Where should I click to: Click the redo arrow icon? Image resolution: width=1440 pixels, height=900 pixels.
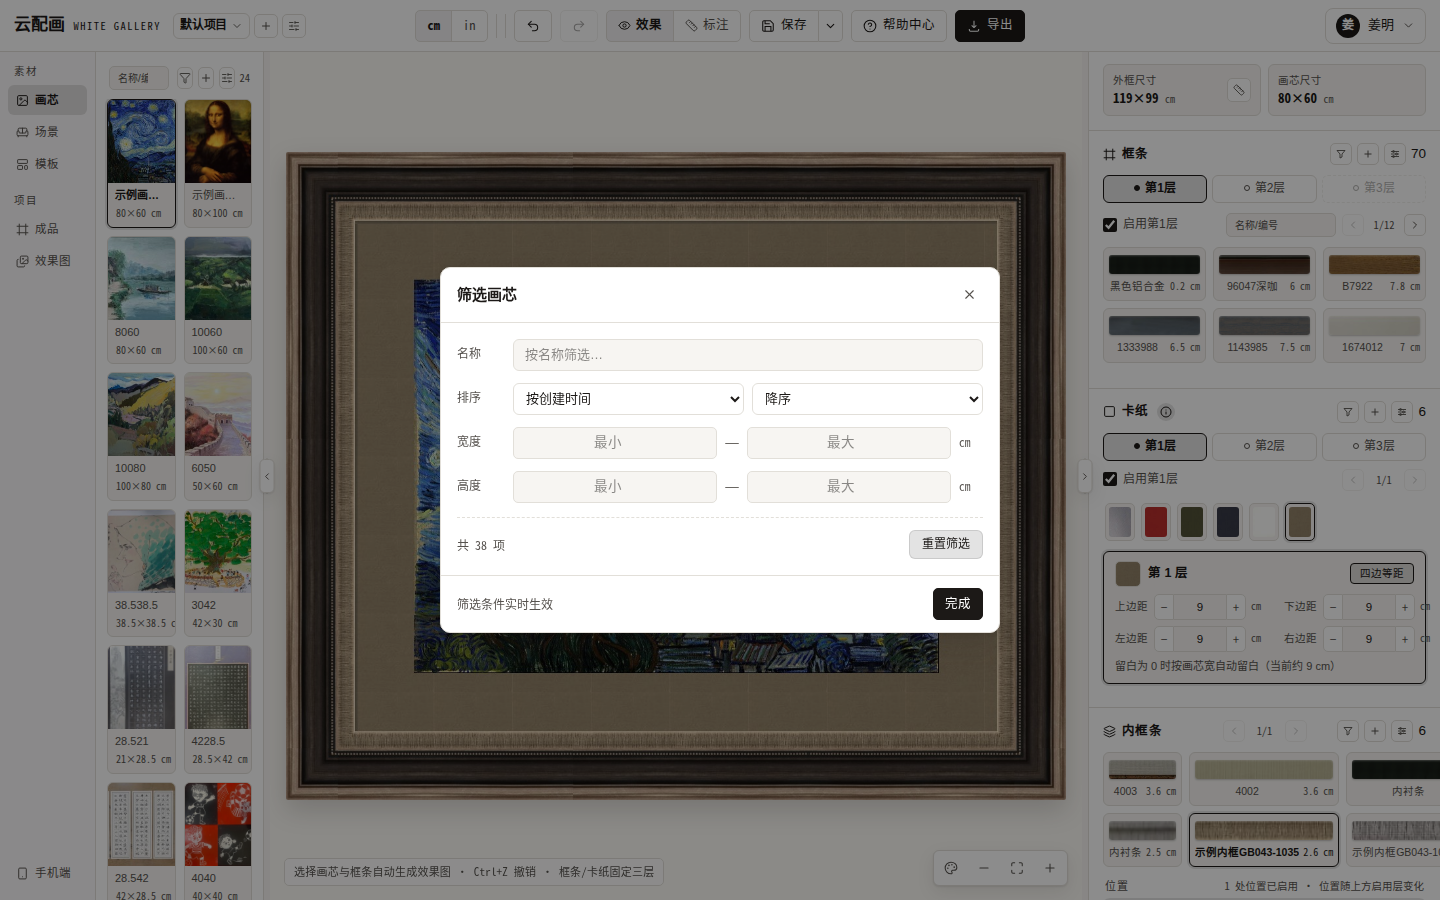tap(579, 26)
